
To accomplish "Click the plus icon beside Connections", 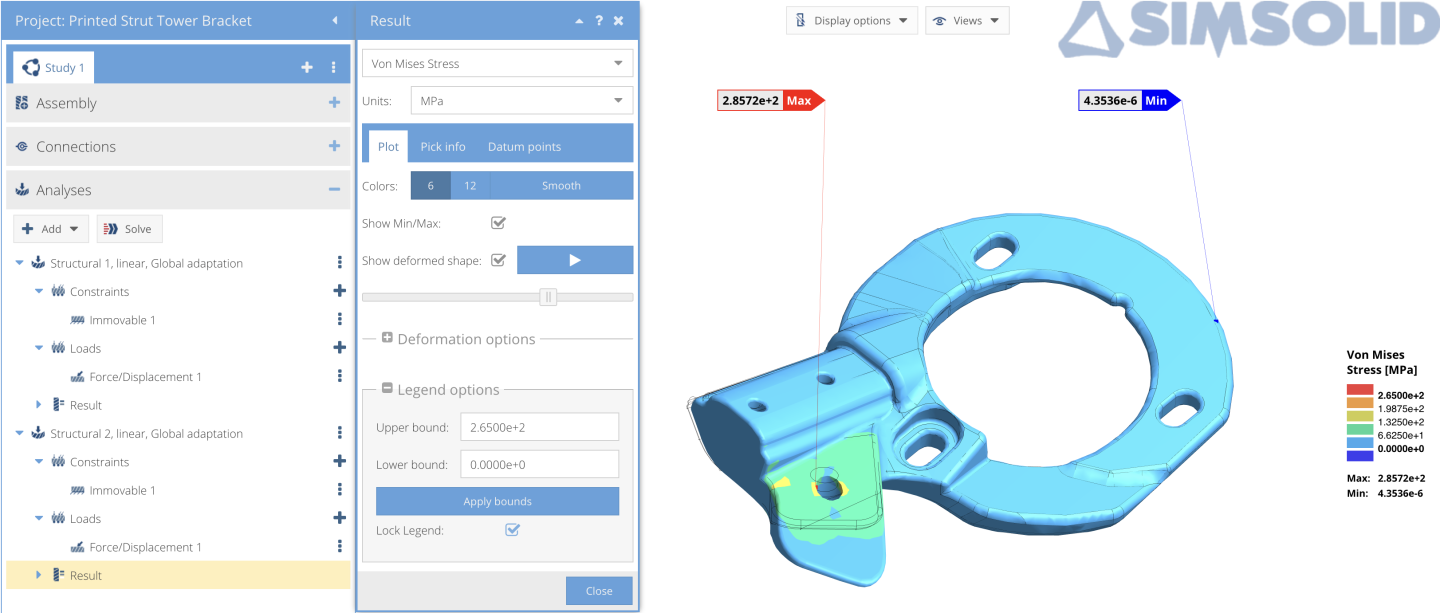I will click(x=334, y=146).
